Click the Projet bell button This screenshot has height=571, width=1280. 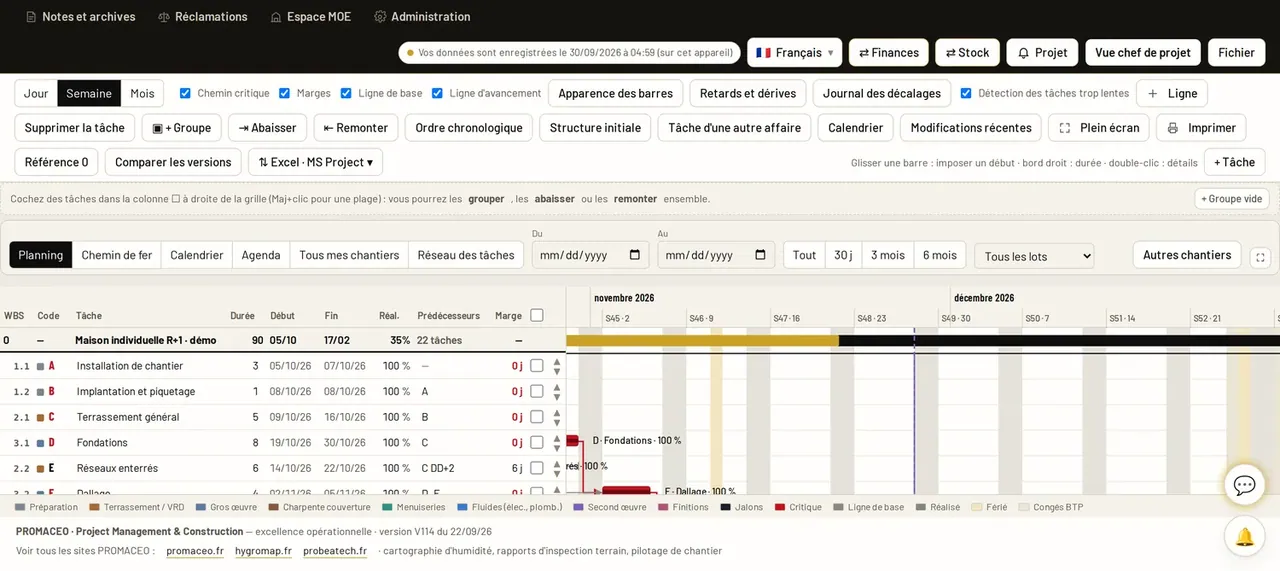coord(1042,53)
